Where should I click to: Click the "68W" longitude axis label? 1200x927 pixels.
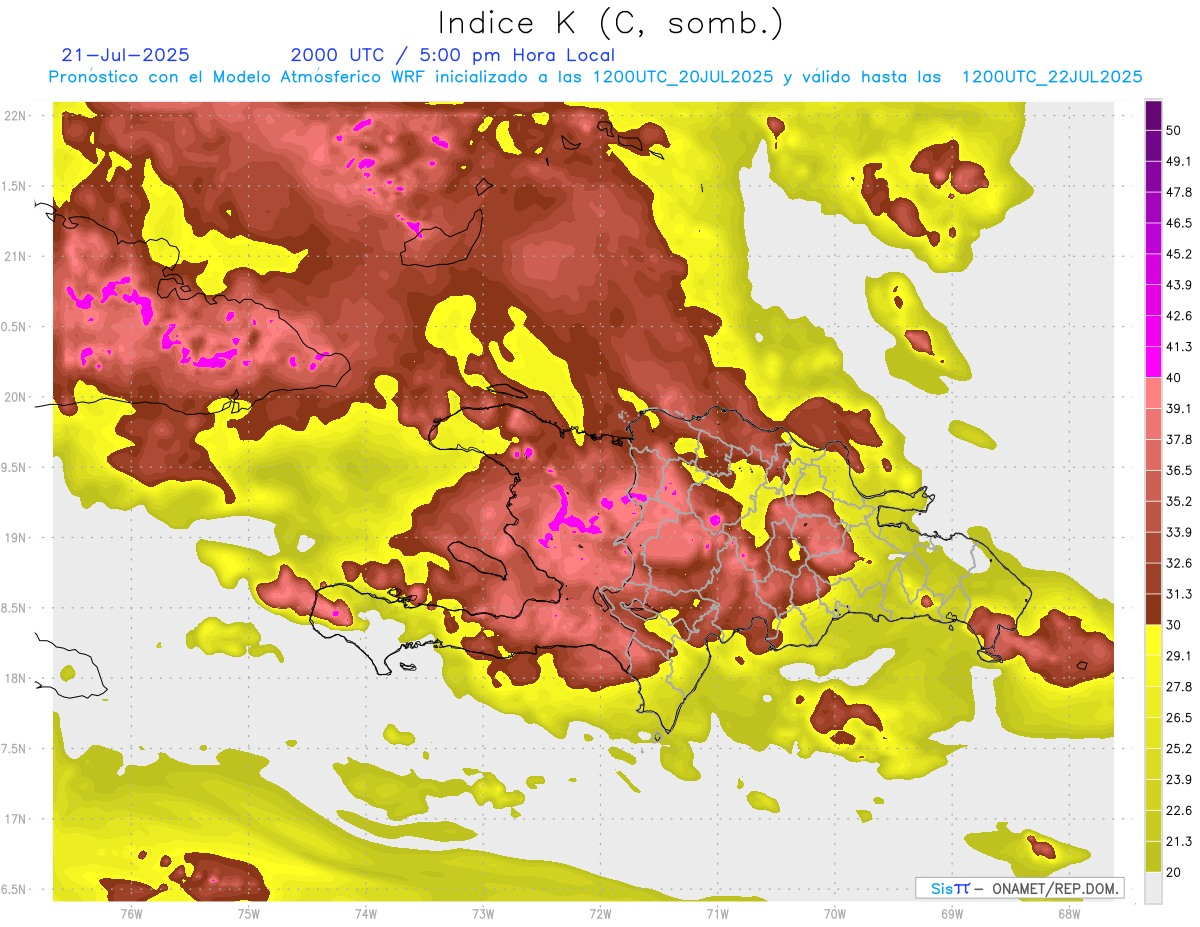tap(1069, 913)
